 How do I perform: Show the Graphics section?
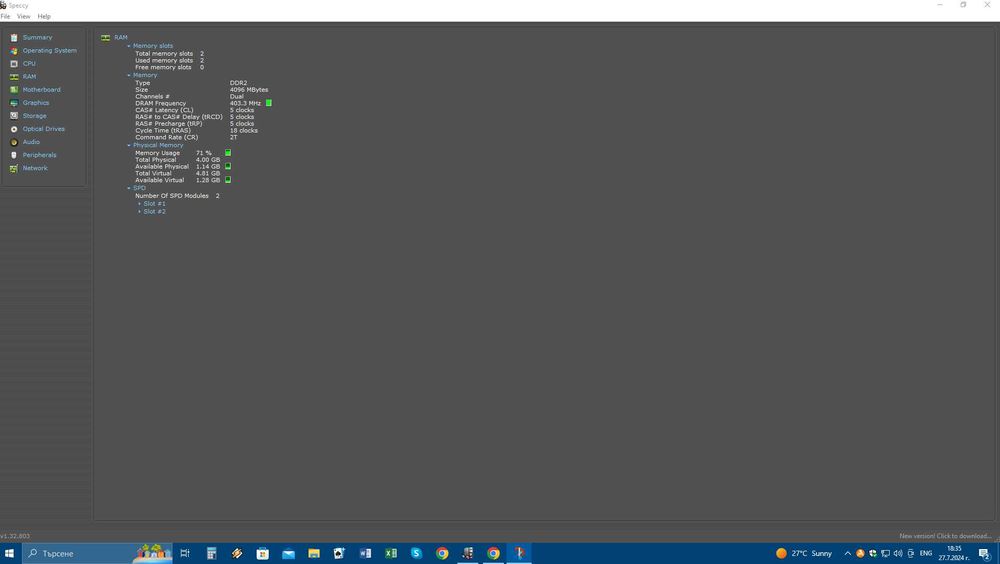(x=36, y=103)
